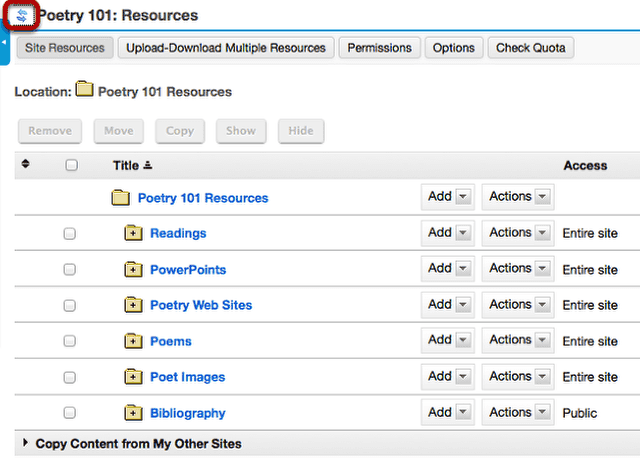The width and height of the screenshot is (640, 458).
Task: Click the Title column sort arrow icon
Action: [148, 165]
